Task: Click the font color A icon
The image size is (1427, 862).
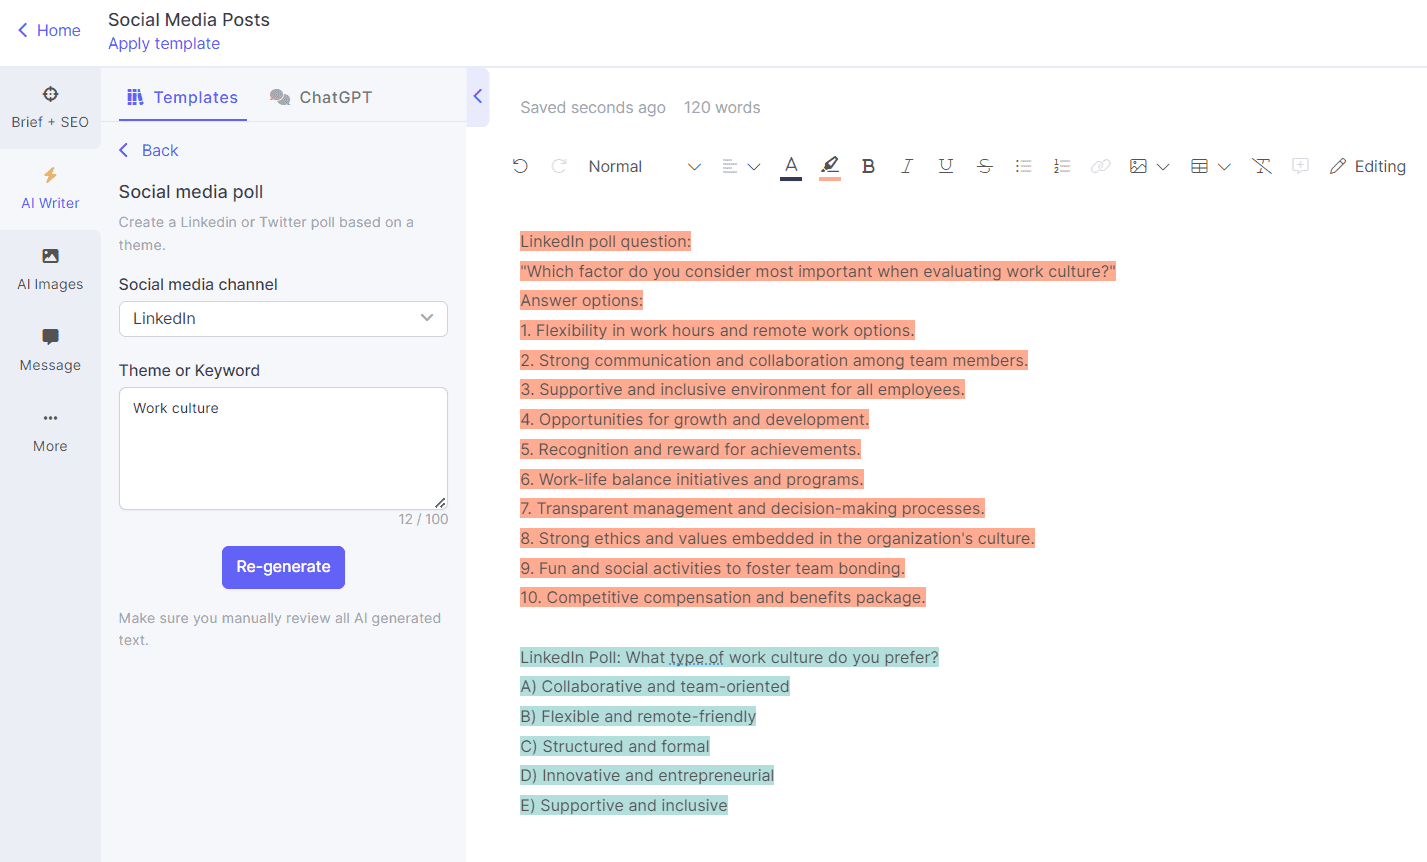Action: [791, 167]
